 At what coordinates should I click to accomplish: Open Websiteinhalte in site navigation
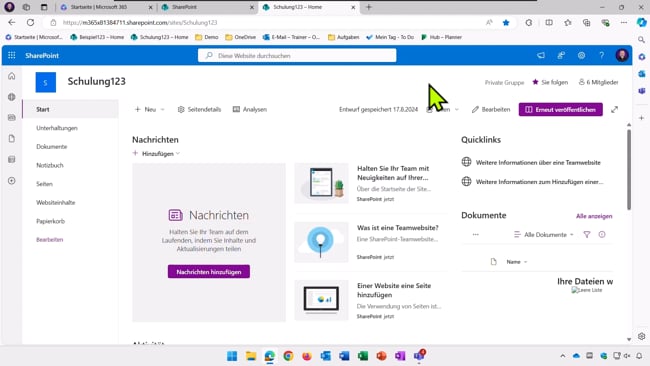(56, 203)
